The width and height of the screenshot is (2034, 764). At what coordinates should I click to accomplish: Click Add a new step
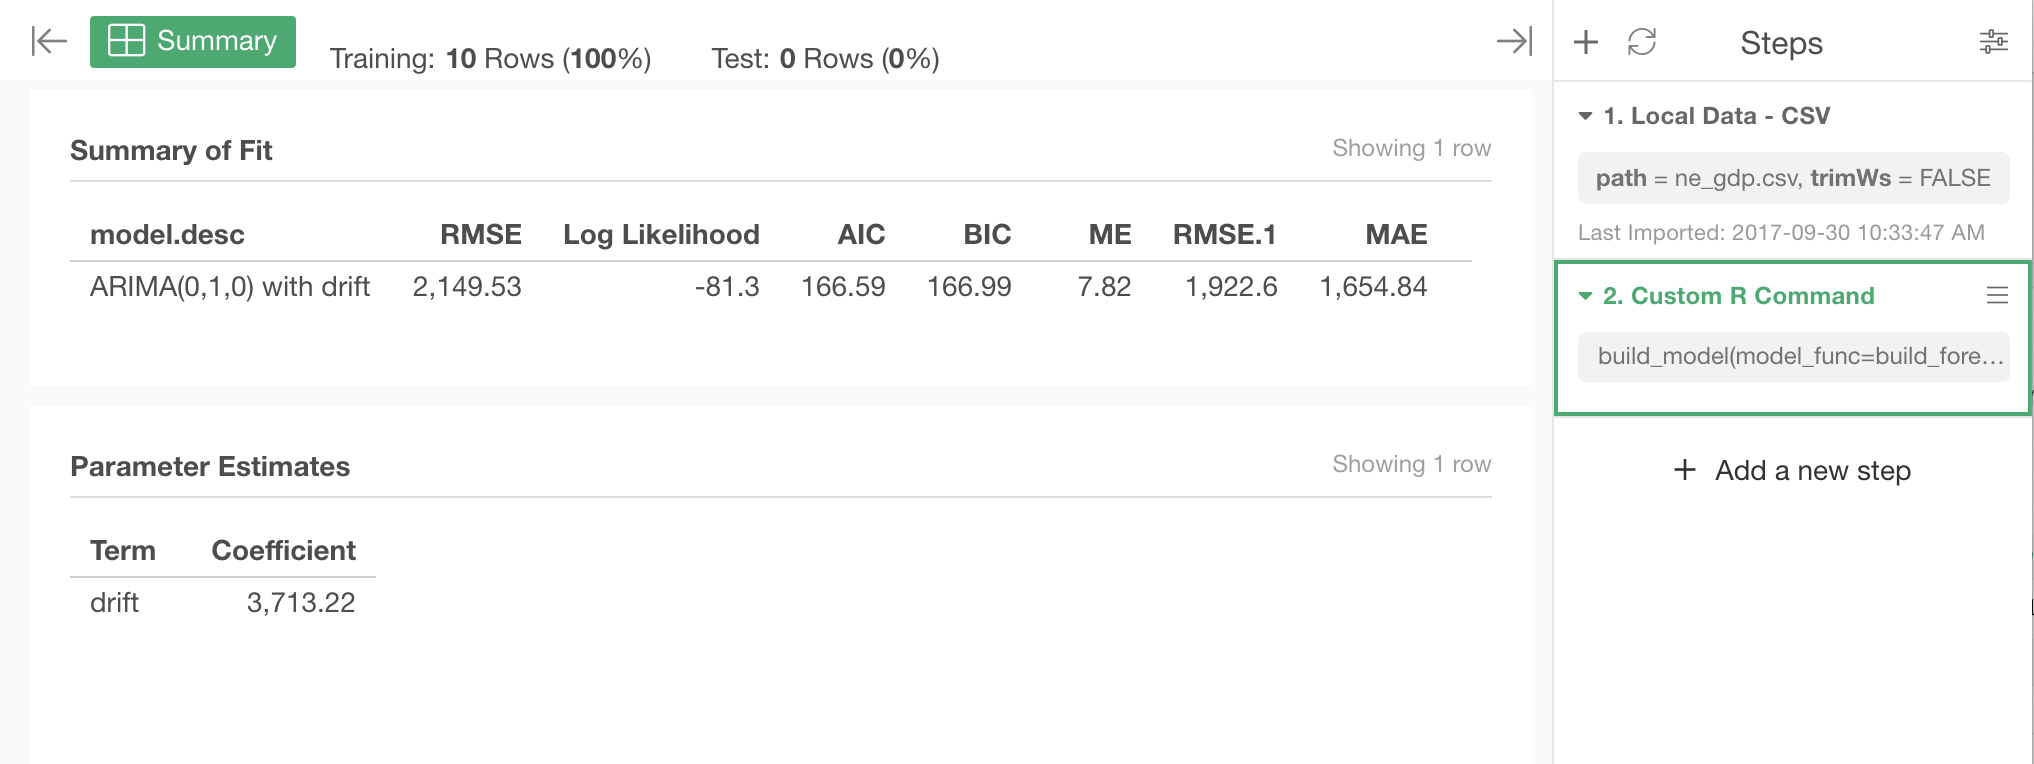(1792, 470)
